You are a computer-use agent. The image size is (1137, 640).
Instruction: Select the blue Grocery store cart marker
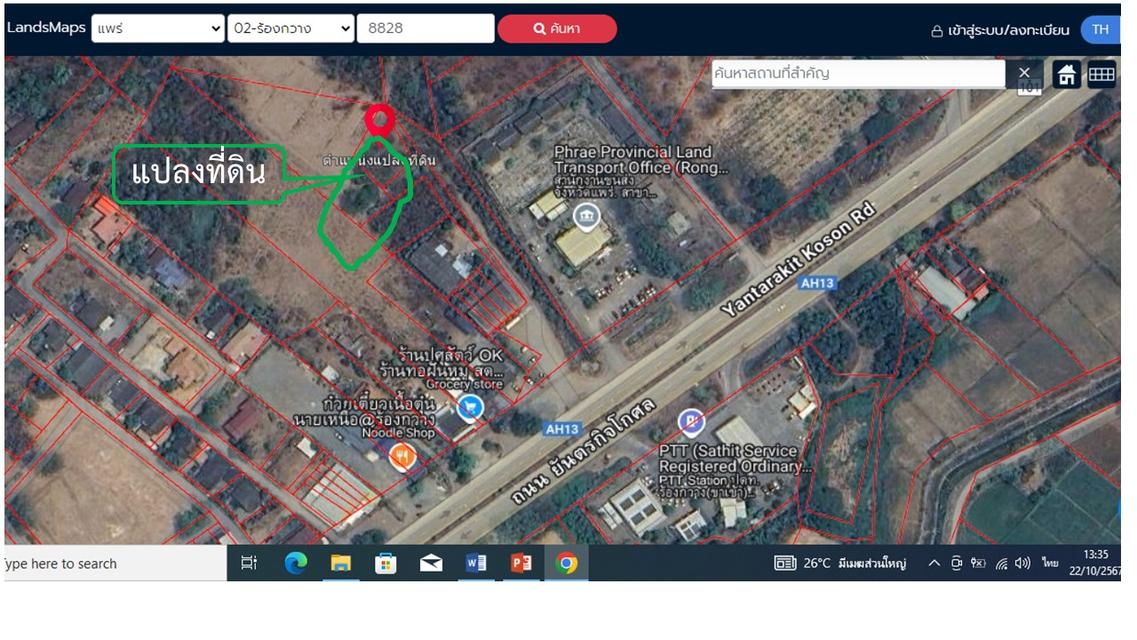click(x=470, y=408)
